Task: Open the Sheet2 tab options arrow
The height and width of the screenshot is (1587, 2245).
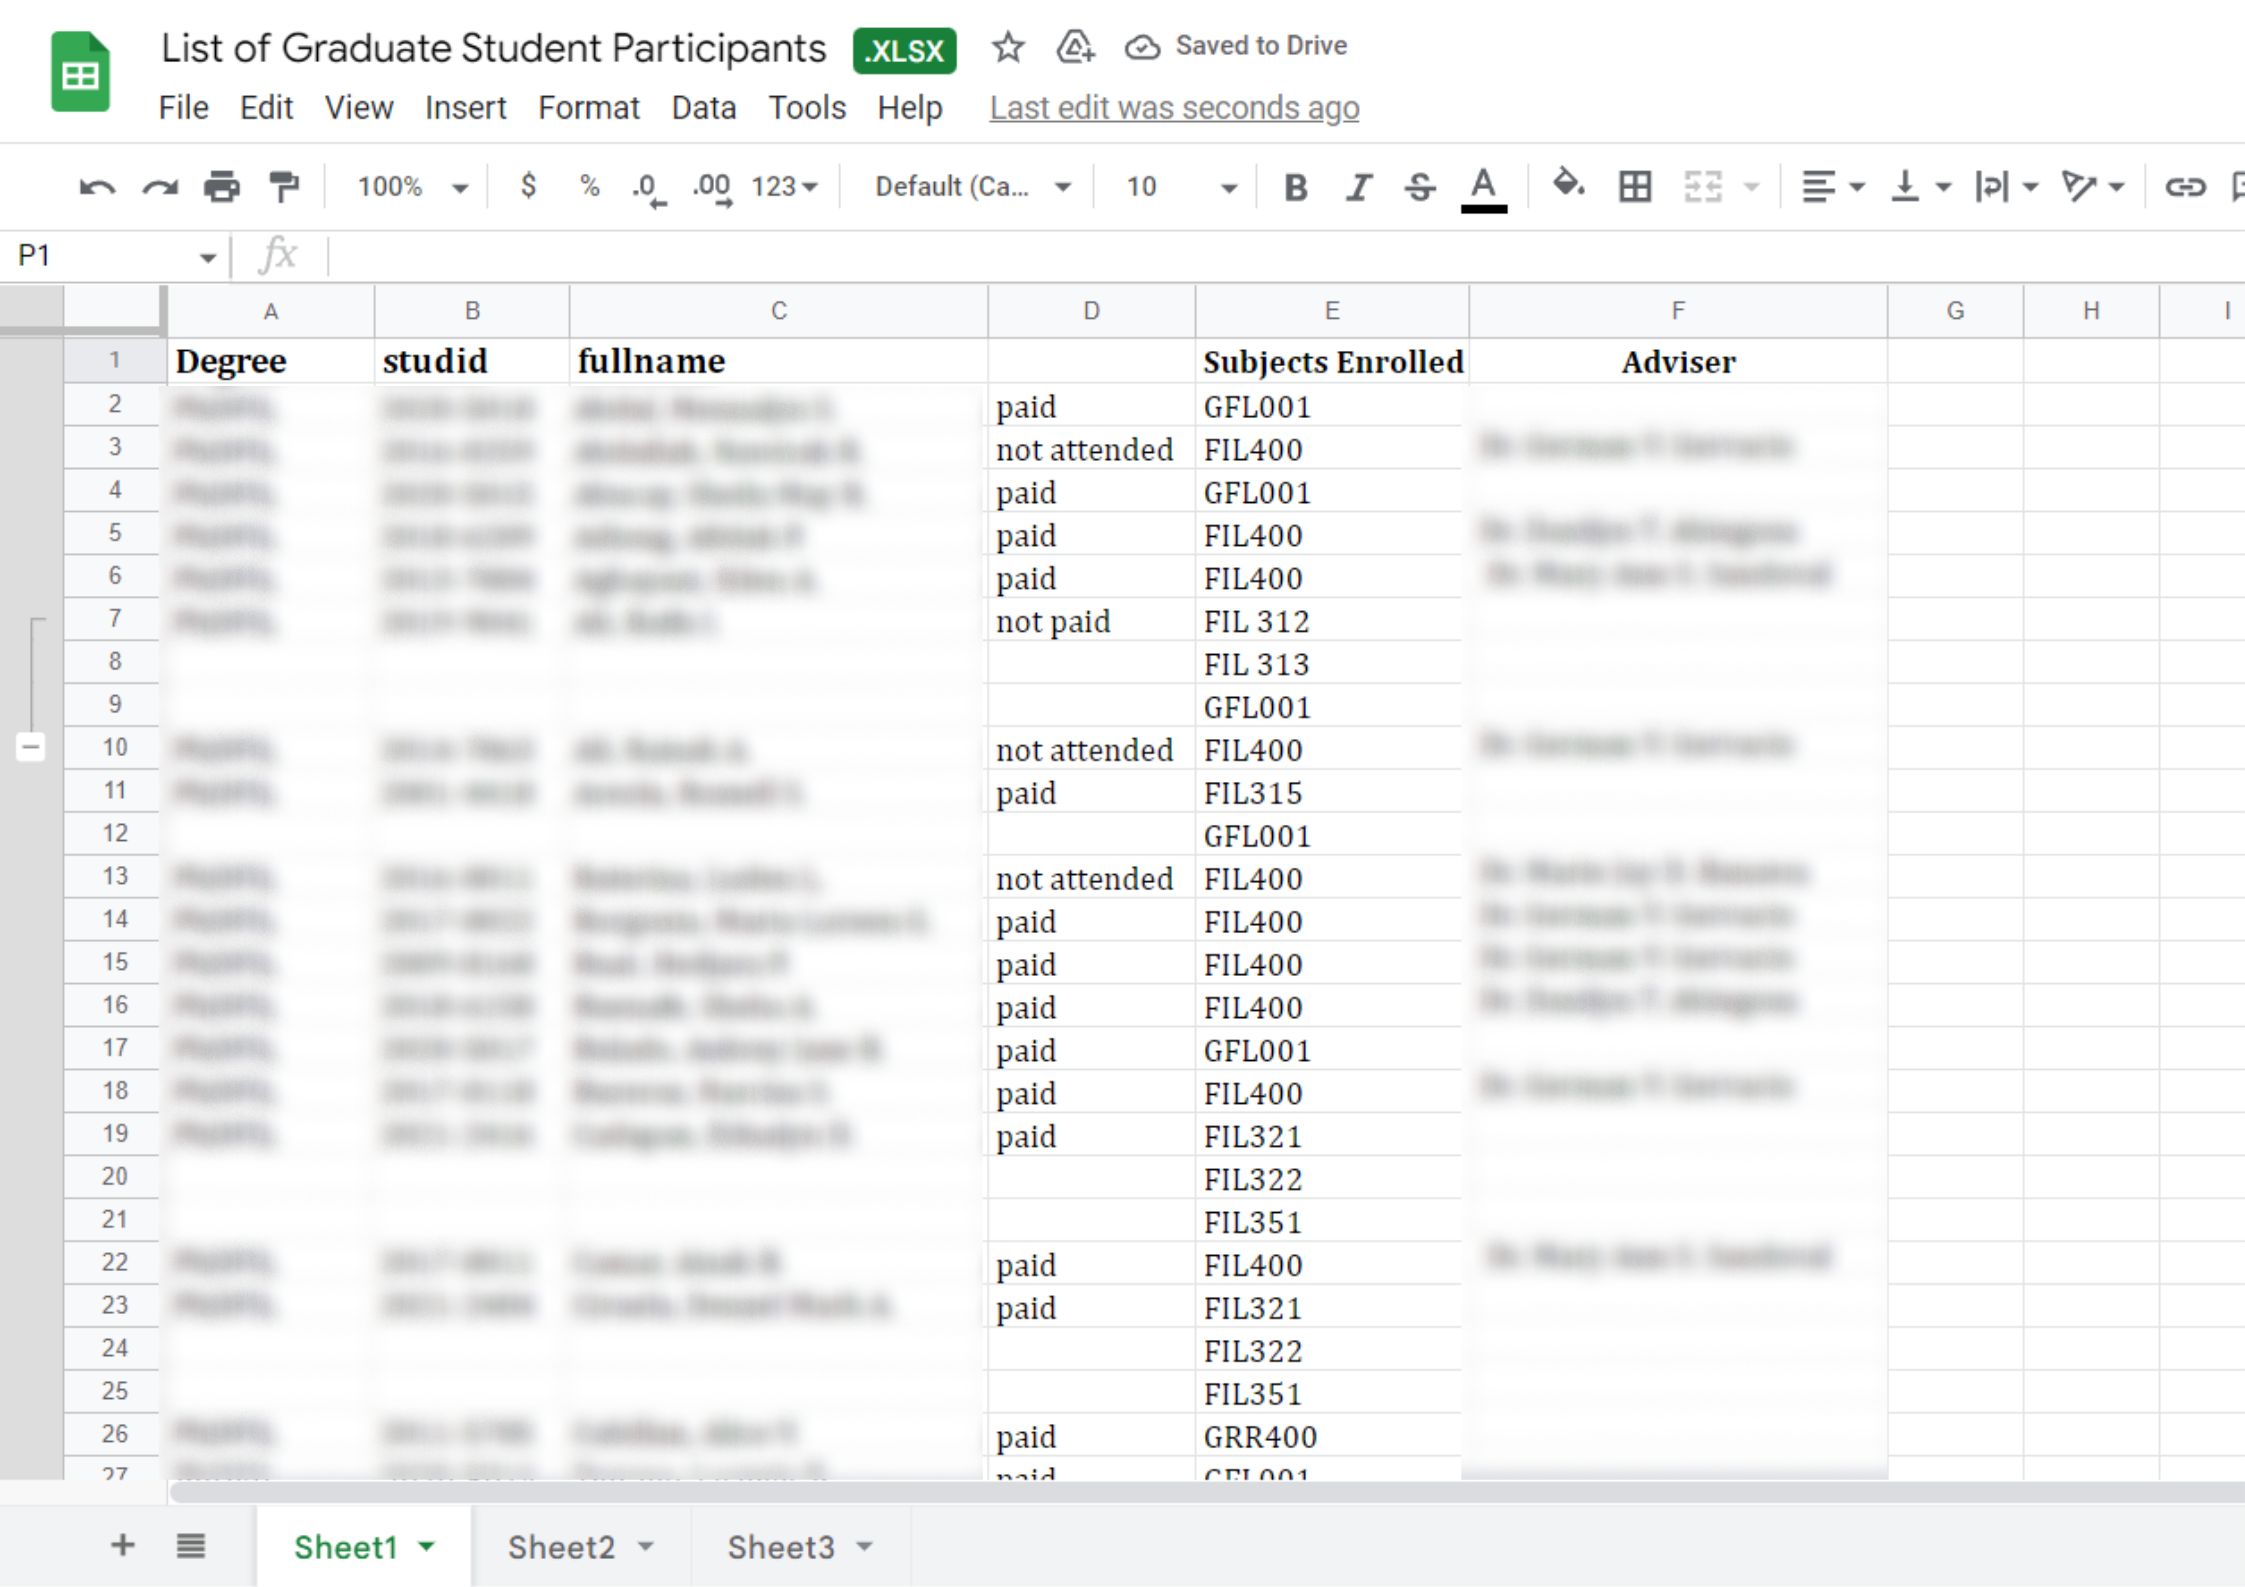Action: pyautogui.click(x=646, y=1546)
